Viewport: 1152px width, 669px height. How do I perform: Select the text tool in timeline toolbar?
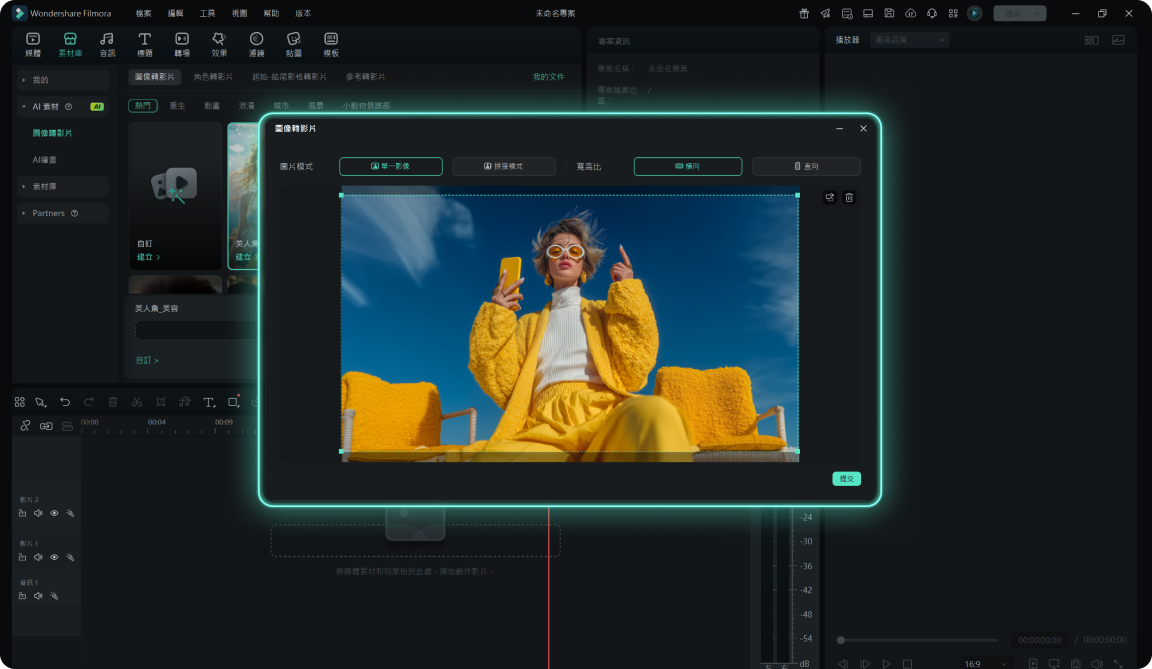click(209, 402)
